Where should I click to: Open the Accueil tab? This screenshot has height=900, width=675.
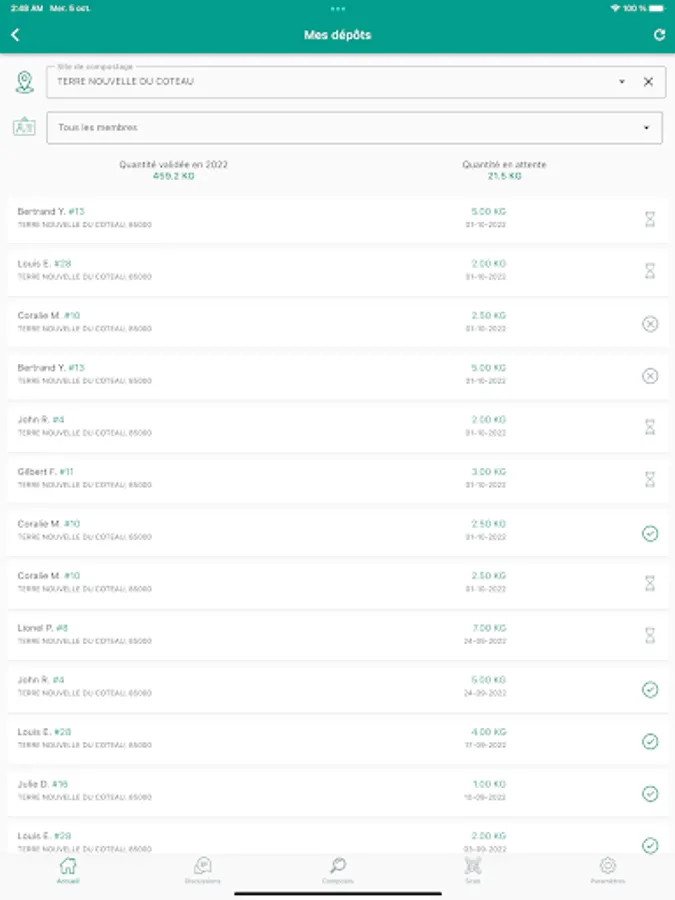[68, 869]
